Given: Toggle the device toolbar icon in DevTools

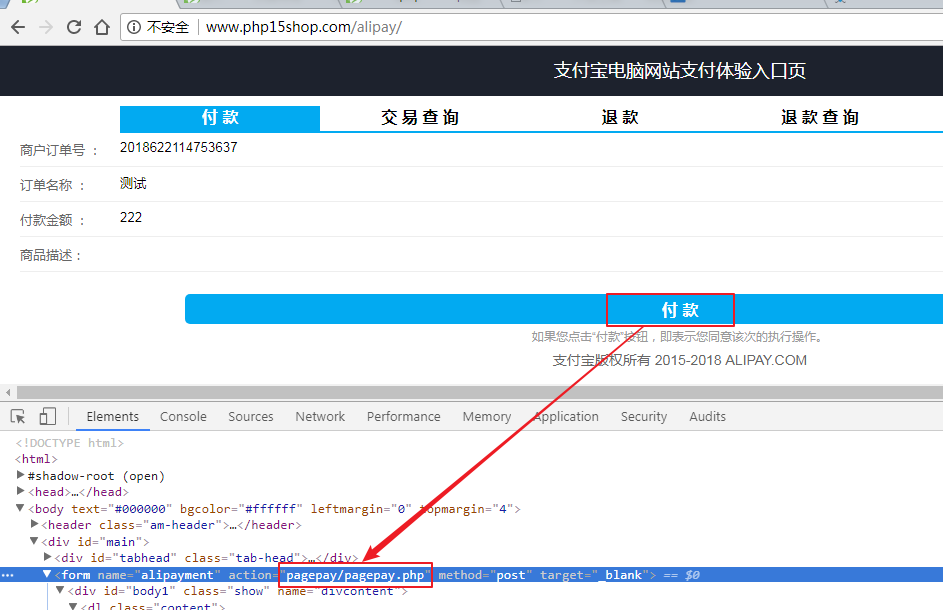Looking at the screenshot, I should click(47, 417).
